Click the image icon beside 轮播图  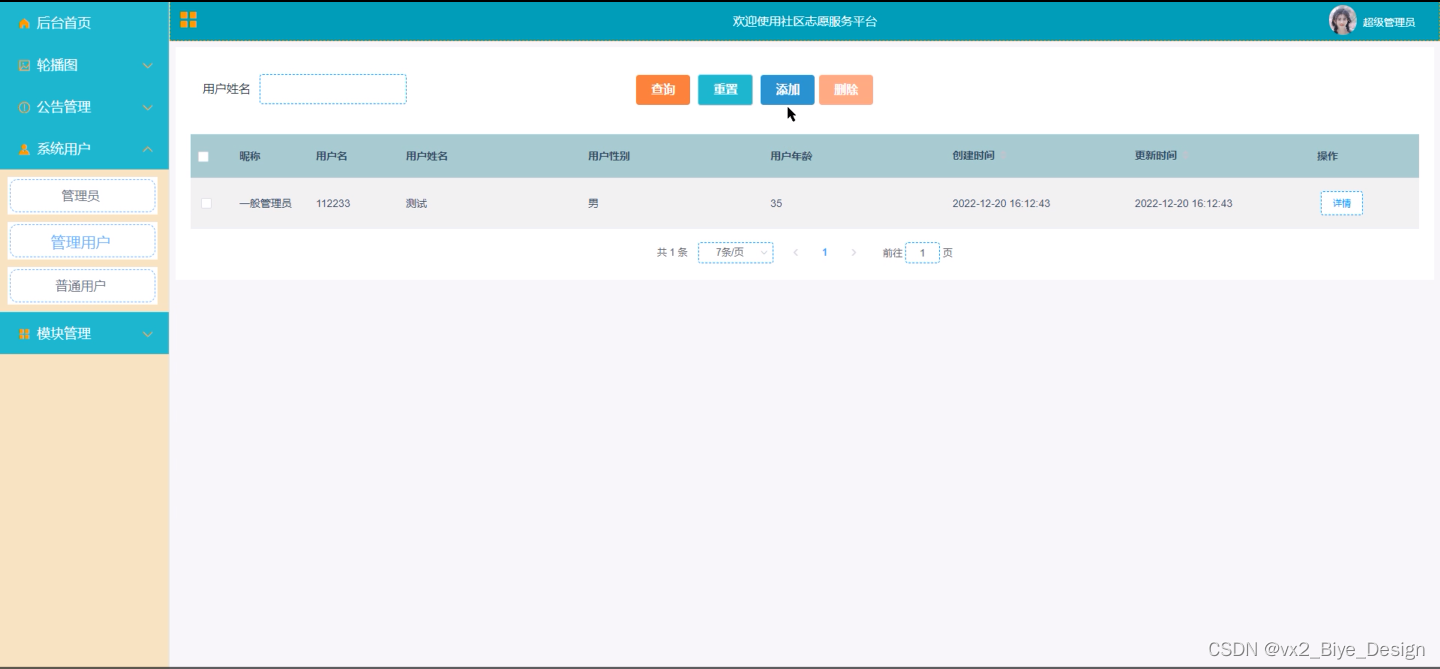25,65
